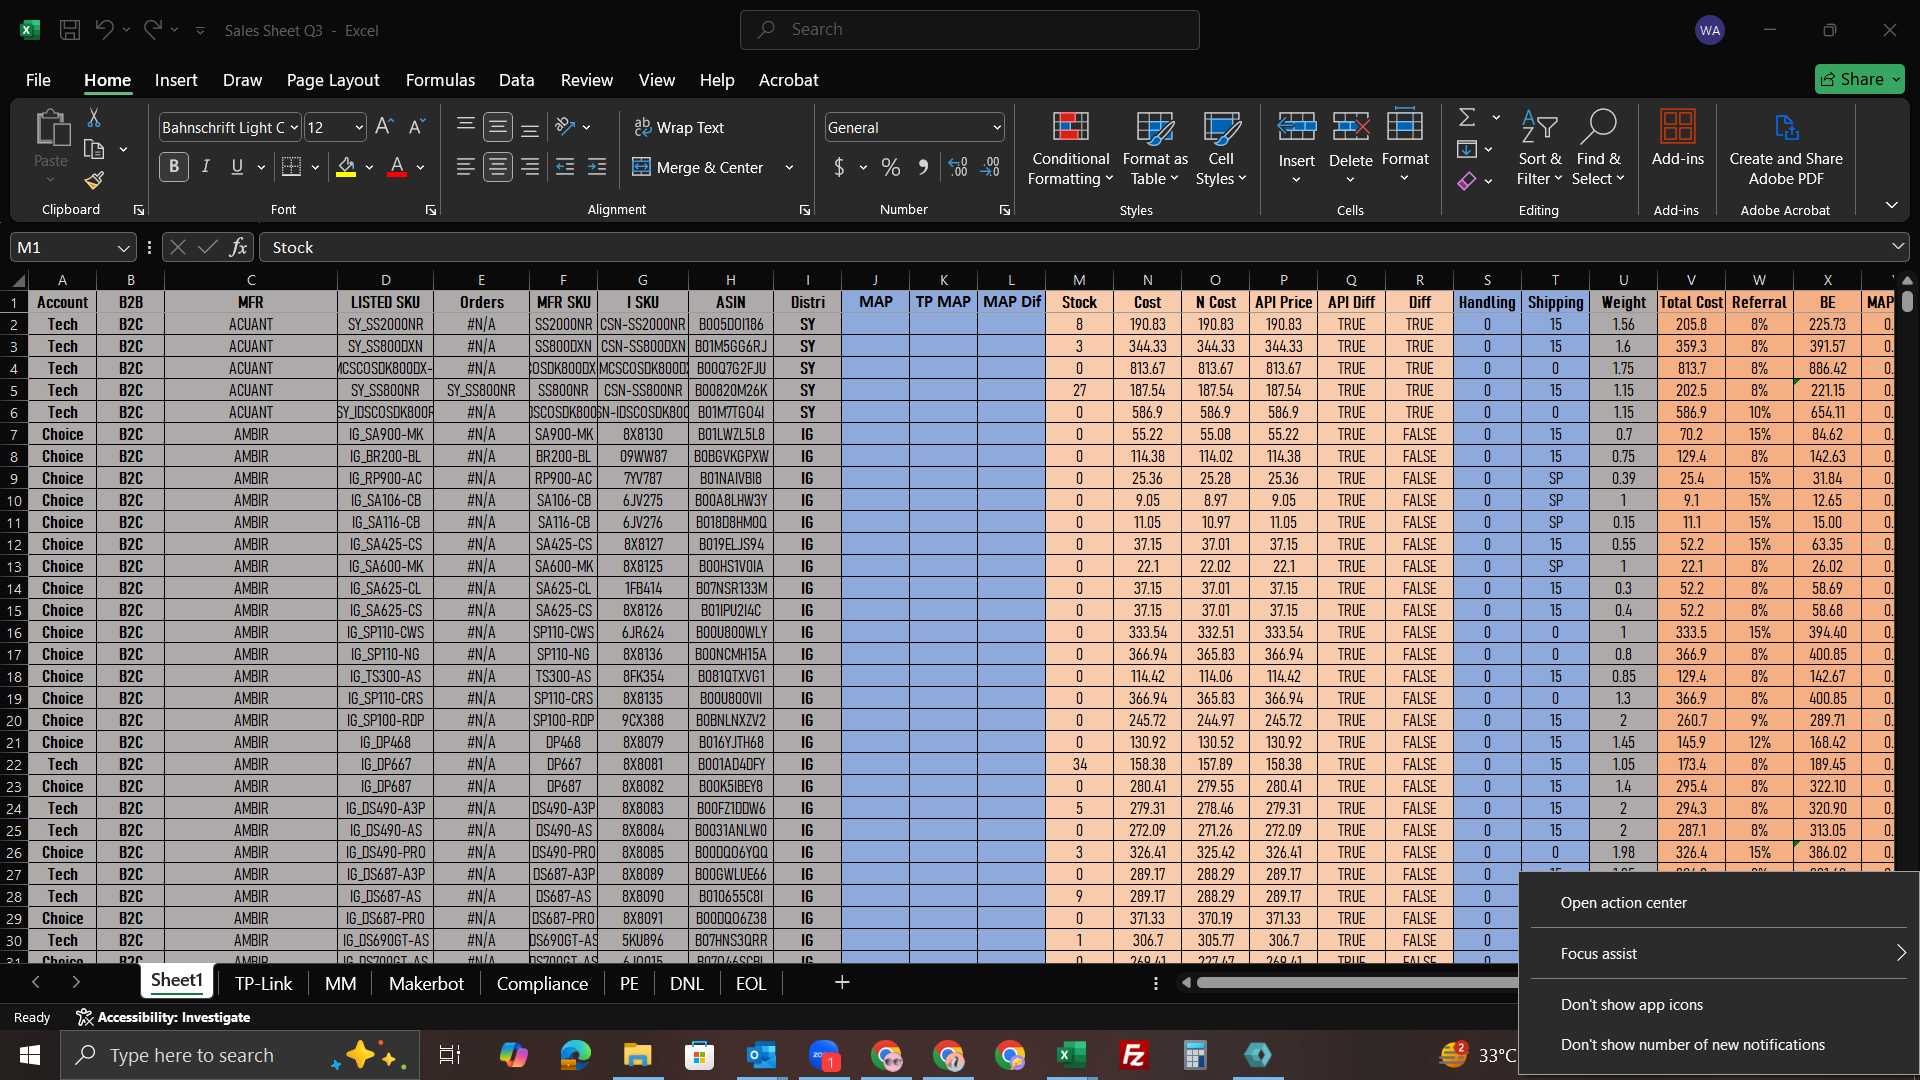Screen dimensions: 1920x1080
Task: Click the Share button
Action: point(1860,79)
